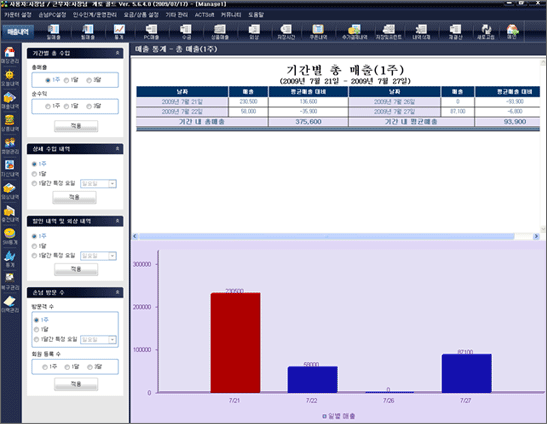
Task: Select 1달 radio under 총매출
Action: click(x=66, y=80)
